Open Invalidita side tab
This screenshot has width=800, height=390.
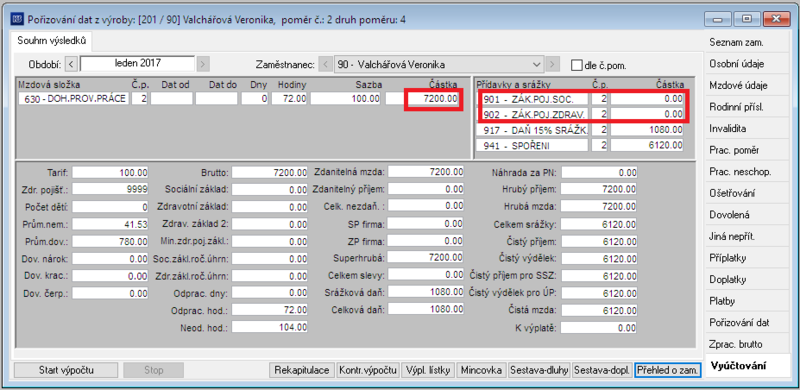[748, 129]
